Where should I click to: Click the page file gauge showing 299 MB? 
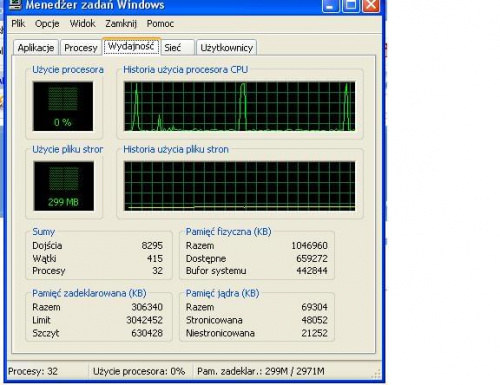(63, 186)
